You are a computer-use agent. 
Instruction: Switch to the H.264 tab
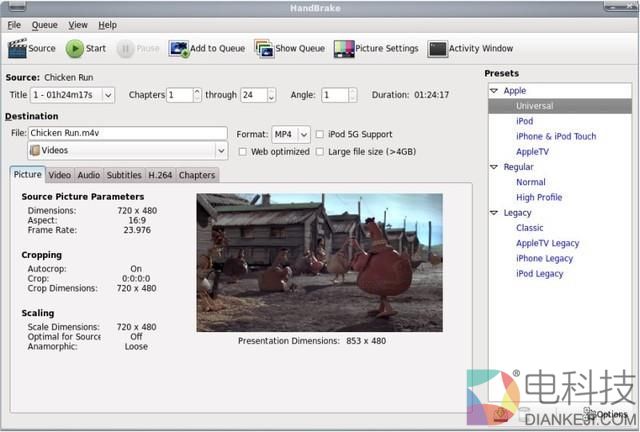[x=160, y=175]
